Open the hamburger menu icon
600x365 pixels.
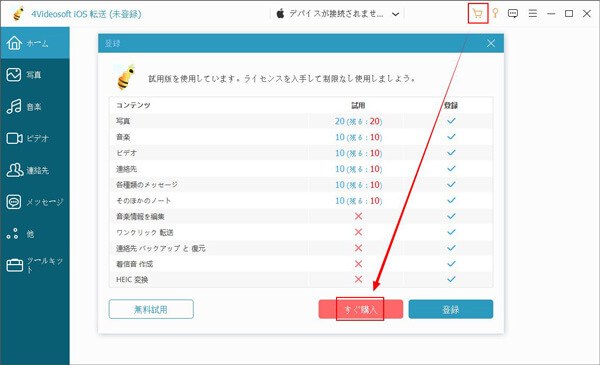click(x=533, y=13)
